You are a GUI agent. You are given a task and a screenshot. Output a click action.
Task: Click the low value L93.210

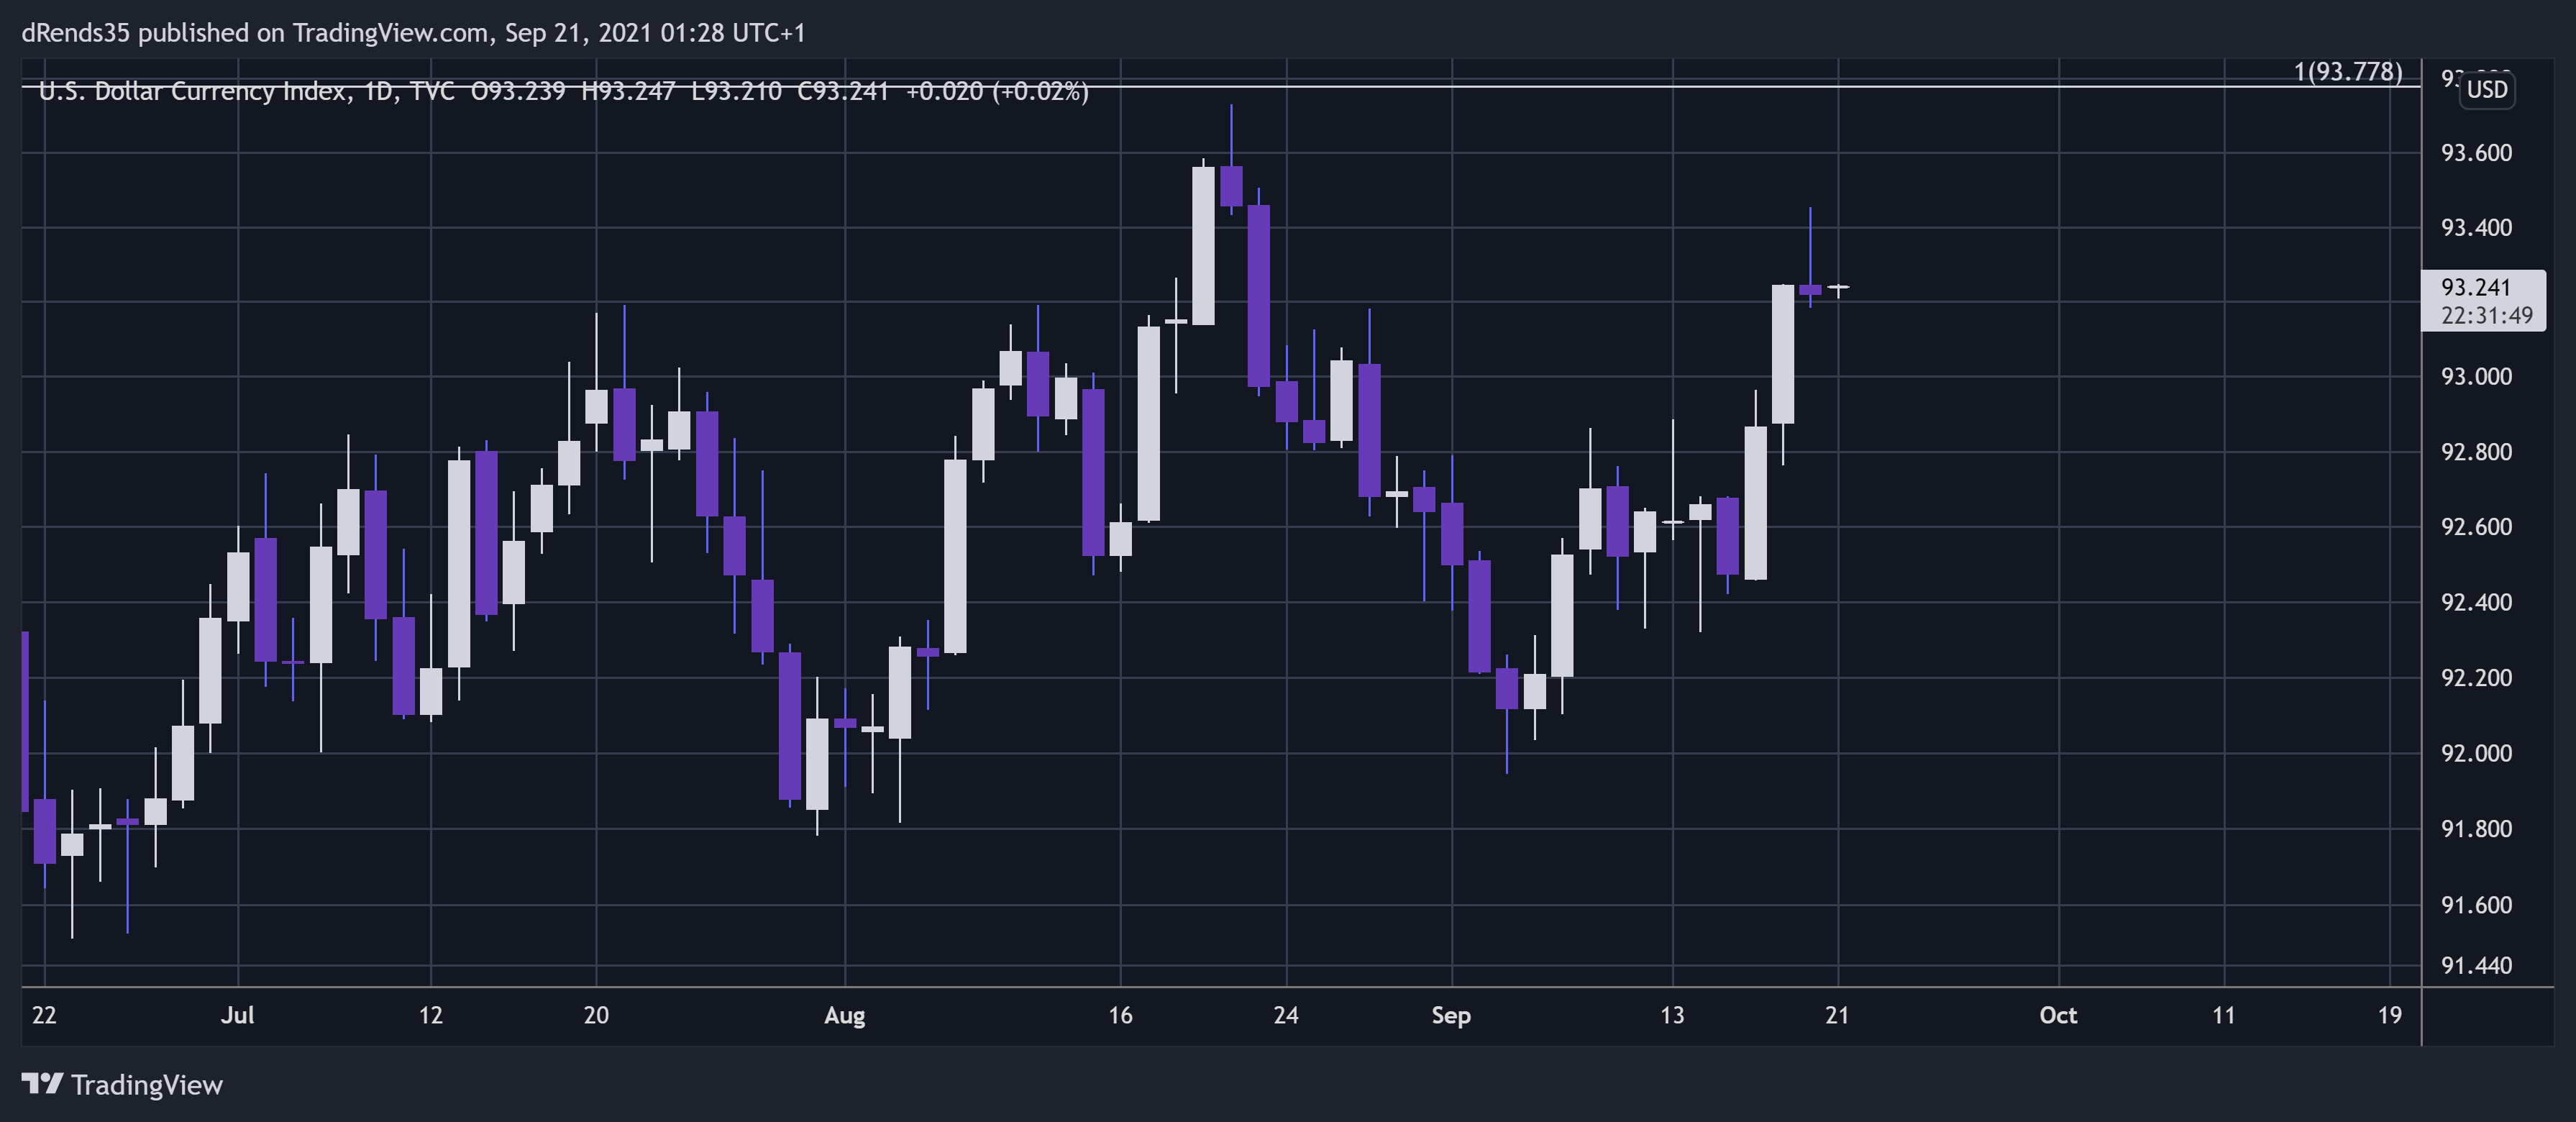736,91
